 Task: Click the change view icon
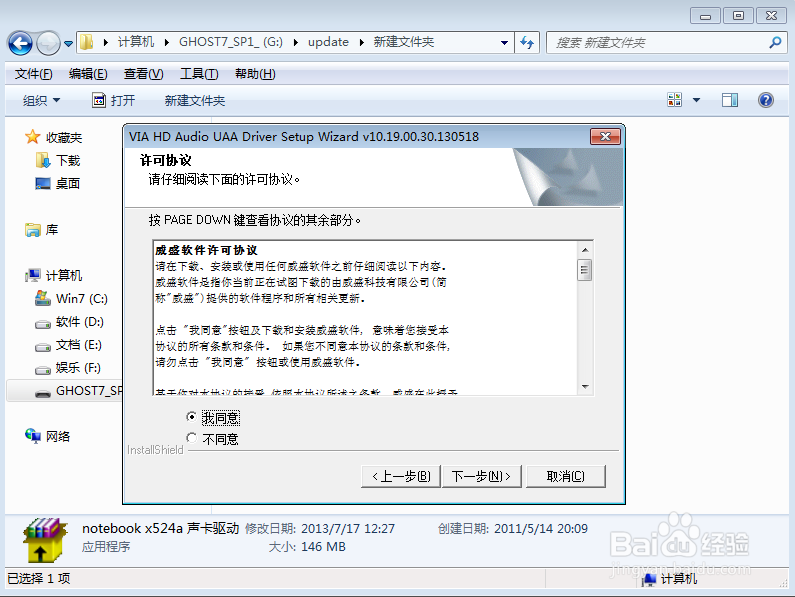[x=675, y=100]
